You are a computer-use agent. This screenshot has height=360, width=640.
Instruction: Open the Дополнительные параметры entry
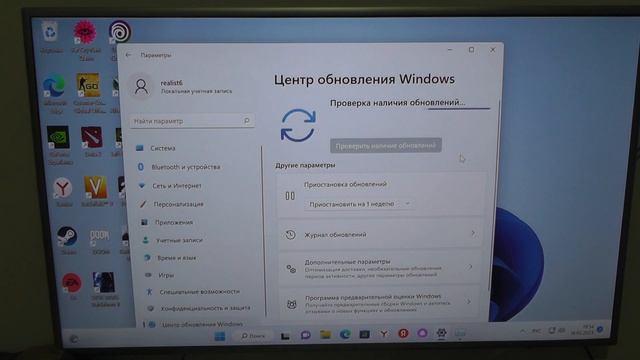(x=379, y=268)
